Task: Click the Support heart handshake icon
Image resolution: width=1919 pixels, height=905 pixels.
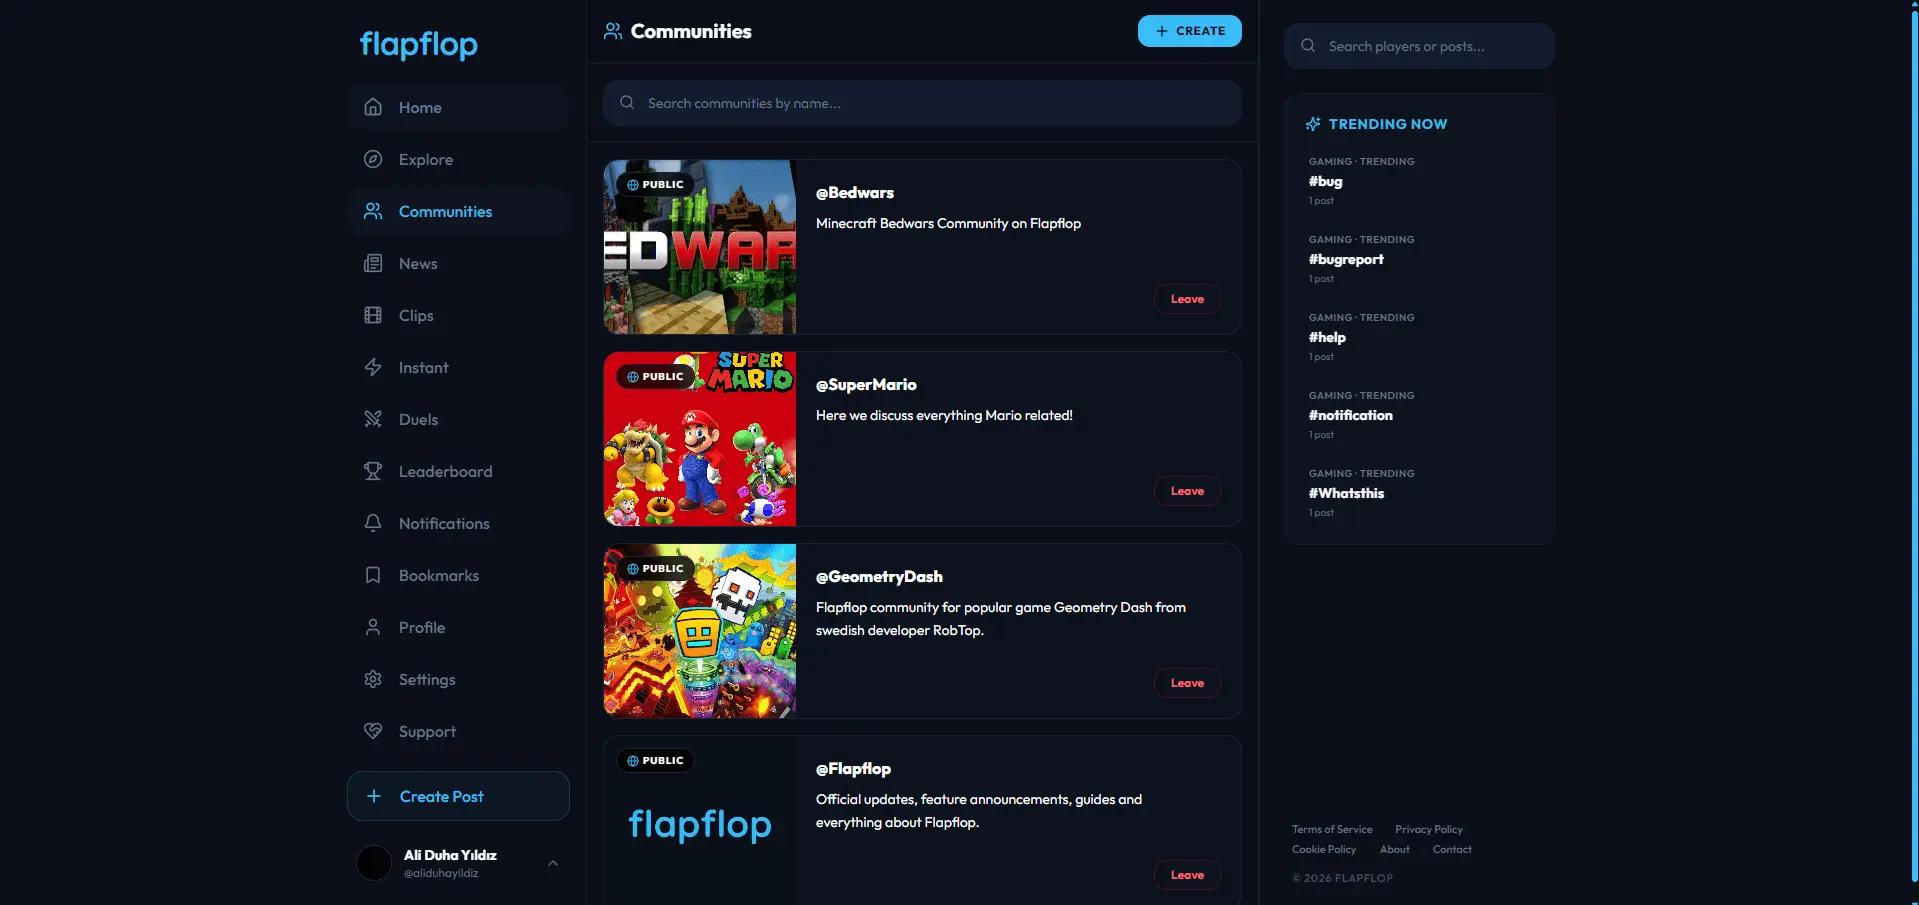Action: pyautogui.click(x=373, y=731)
